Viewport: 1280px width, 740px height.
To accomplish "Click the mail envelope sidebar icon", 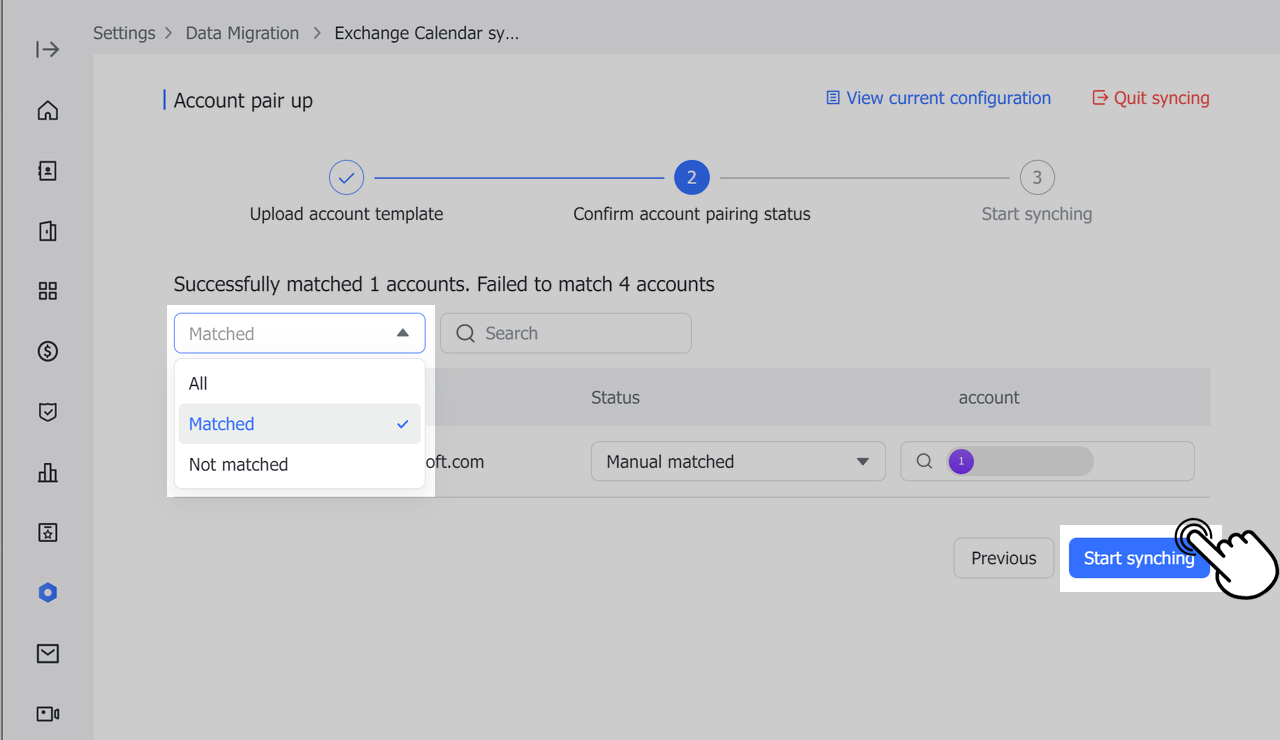I will pyautogui.click(x=47, y=653).
